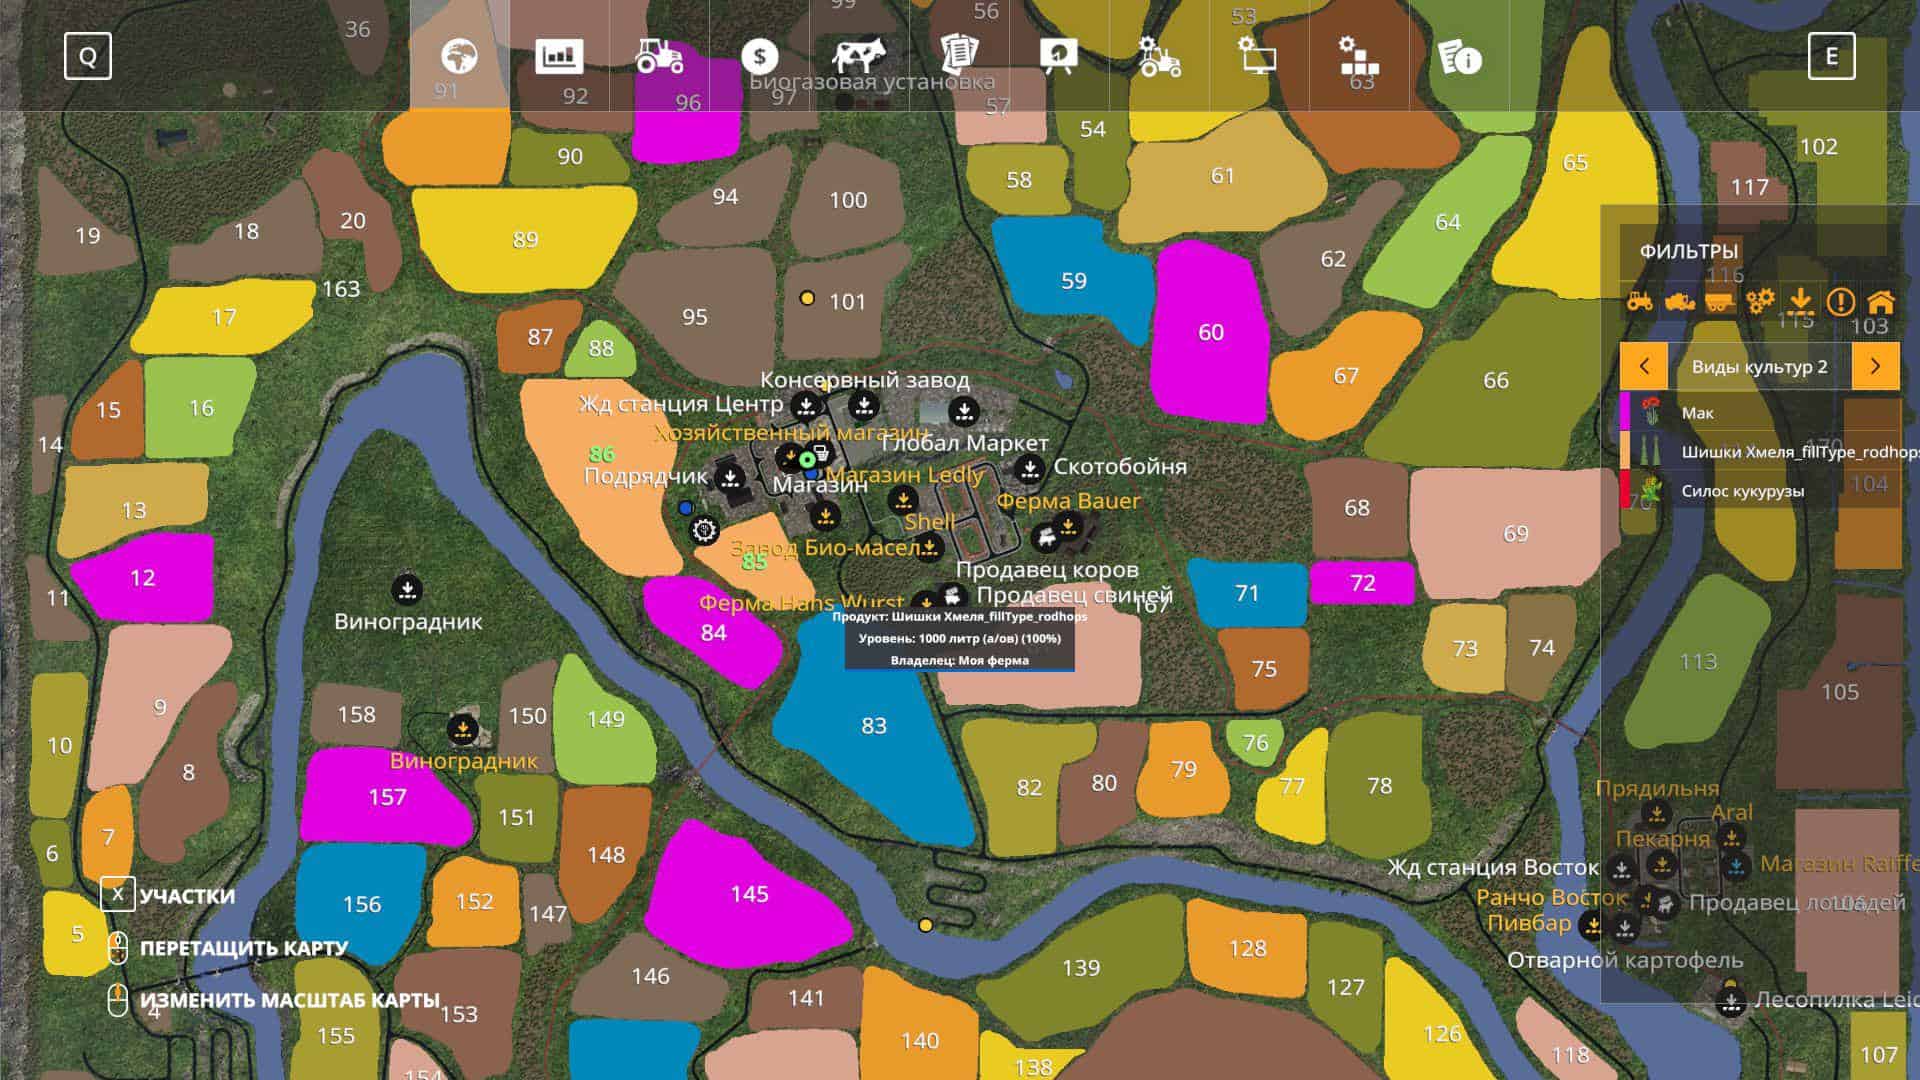The width and height of the screenshot is (1920, 1080).
Task: Select the magenta Мак crop color swatch
Action: [x=1625, y=412]
